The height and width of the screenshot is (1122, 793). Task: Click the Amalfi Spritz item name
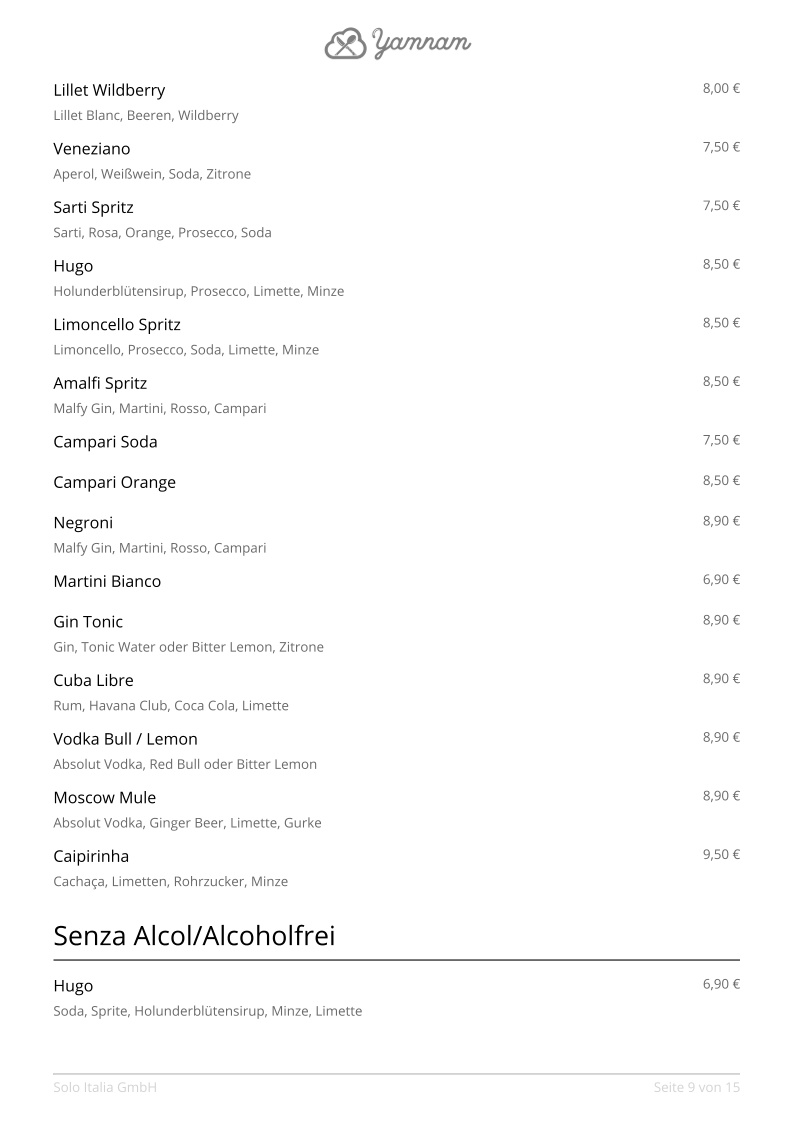(100, 384)
